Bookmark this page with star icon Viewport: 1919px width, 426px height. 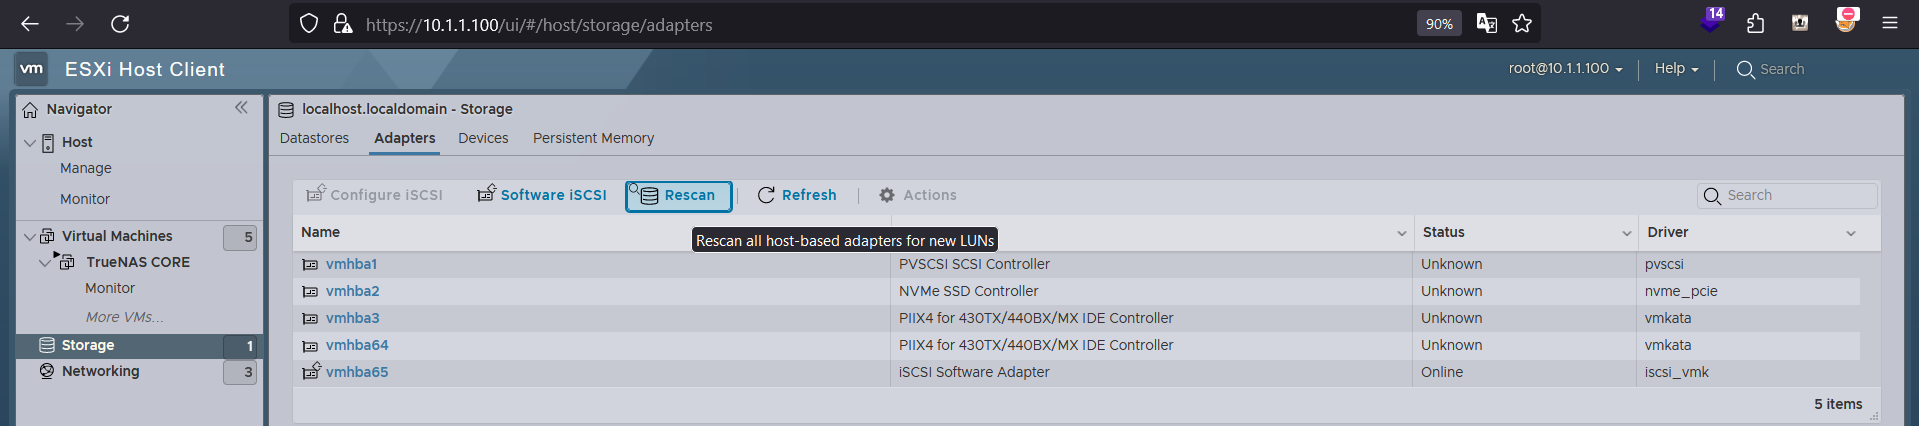[1522, 24]
